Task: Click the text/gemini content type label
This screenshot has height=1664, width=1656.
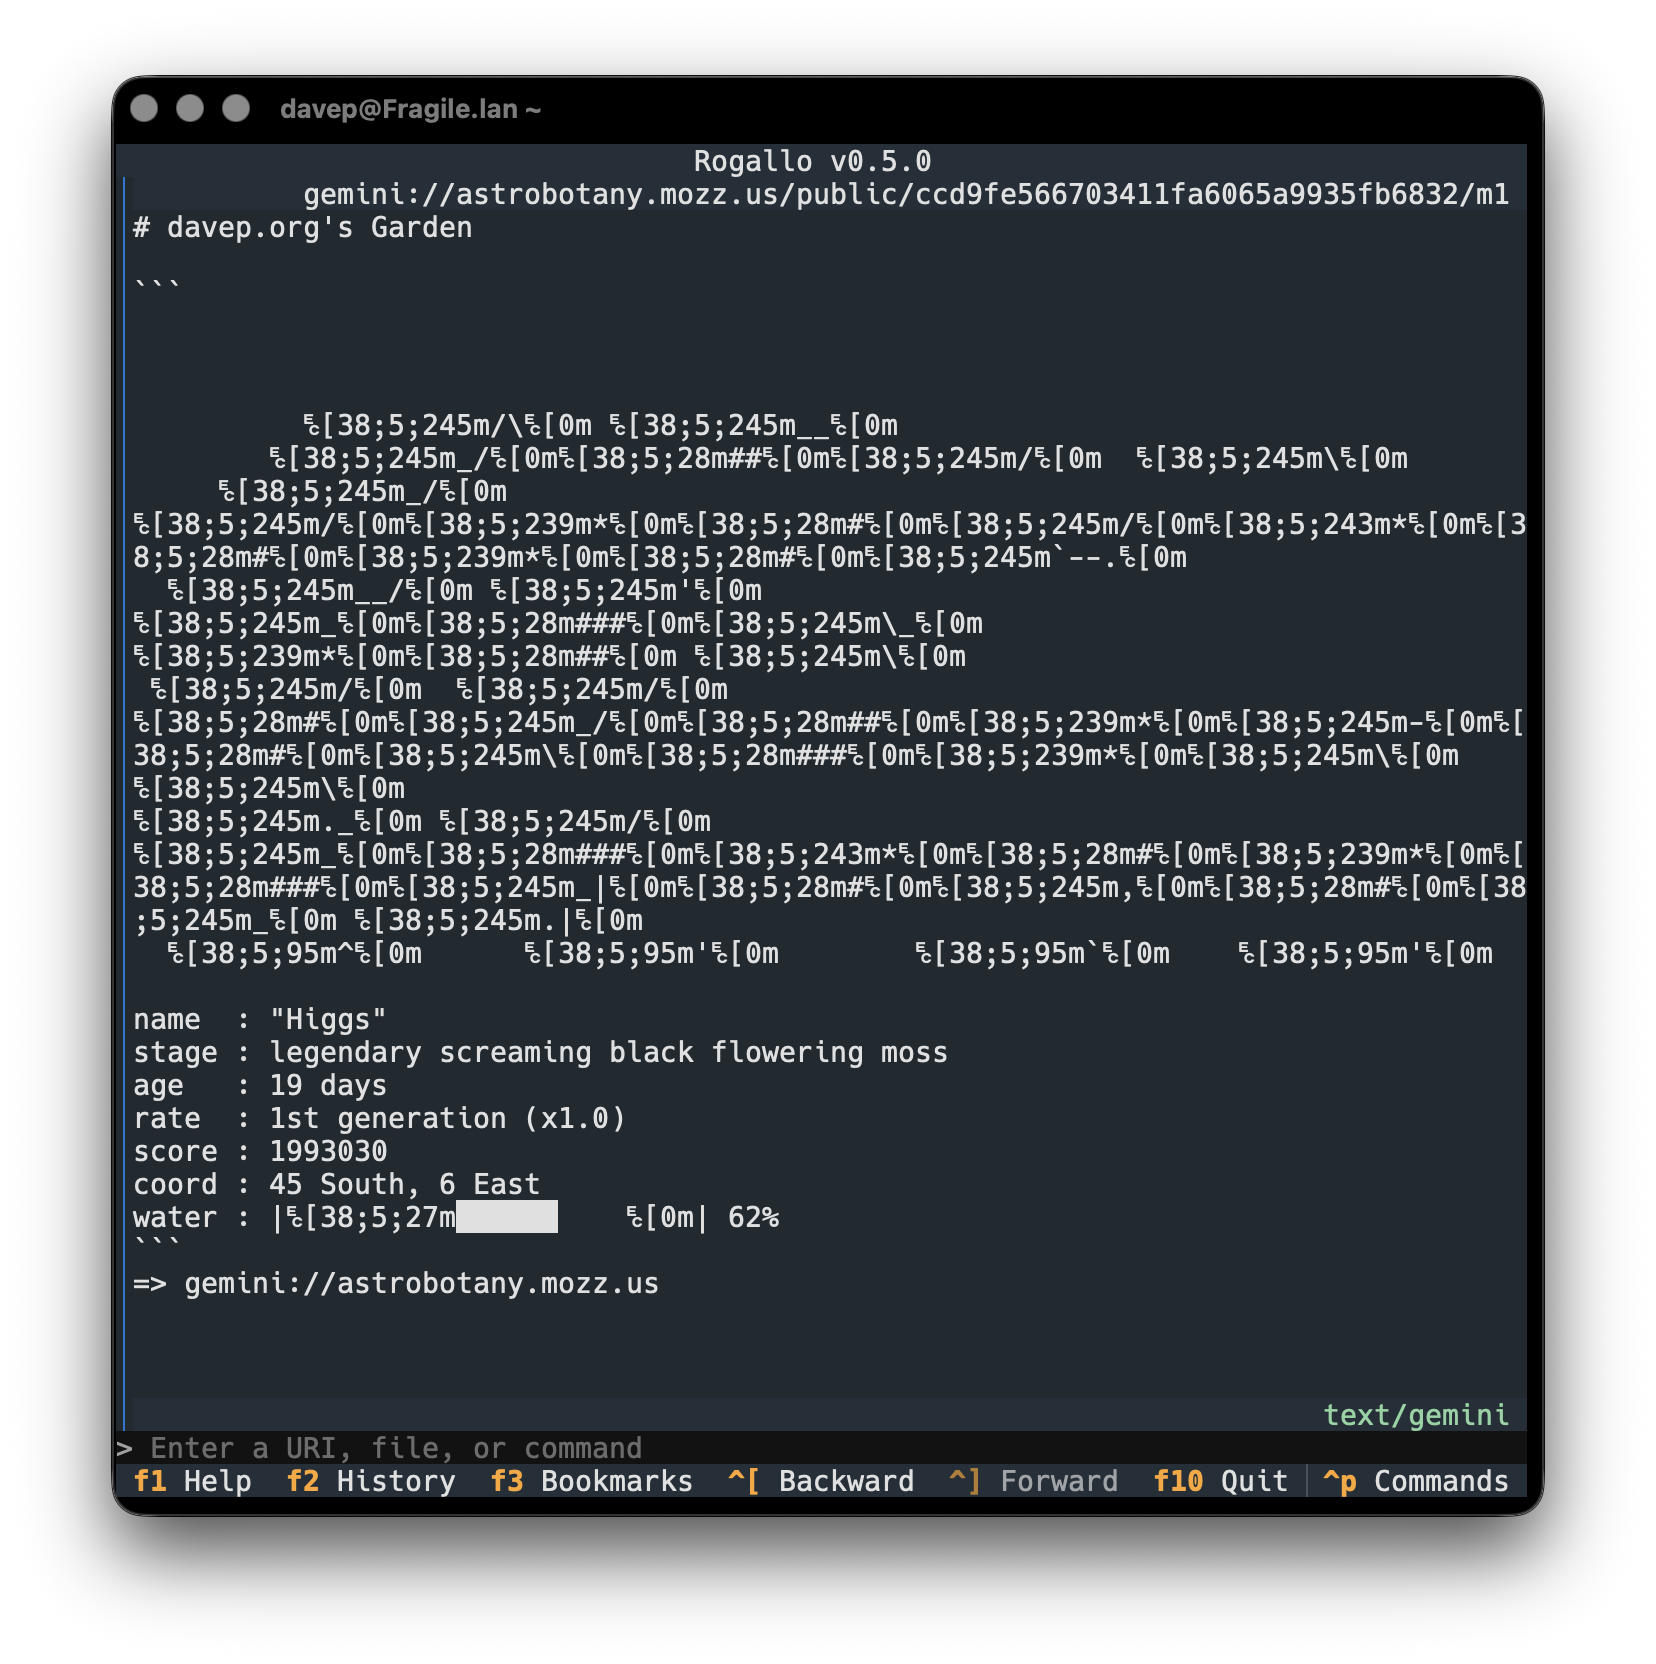Action: (1416, 1415)
